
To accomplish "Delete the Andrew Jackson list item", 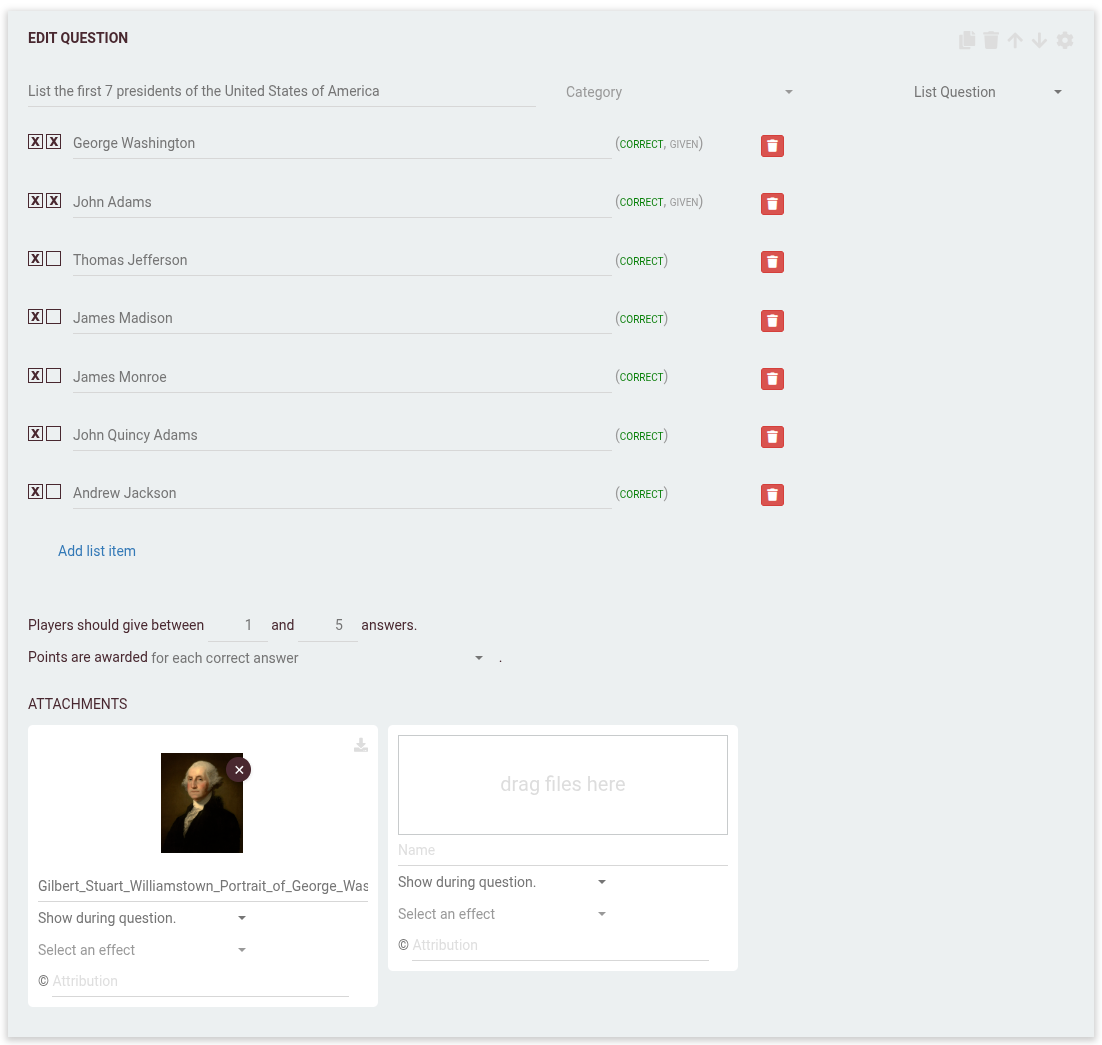I will (x=772, y=495).
